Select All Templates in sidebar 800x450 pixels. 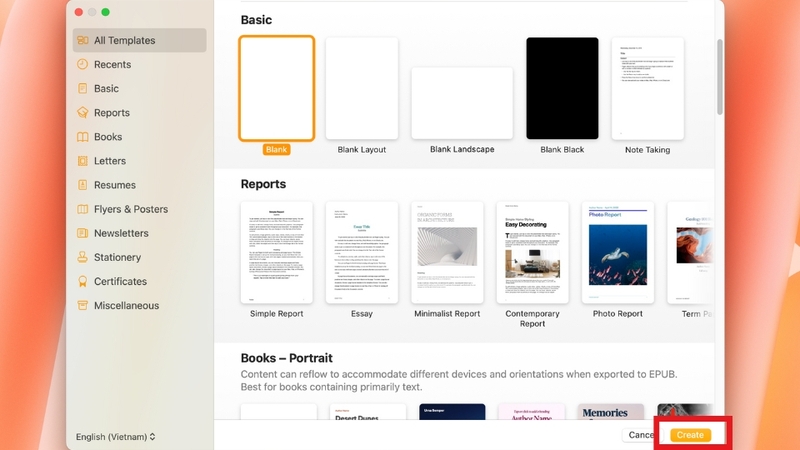(x=139, y=40)
